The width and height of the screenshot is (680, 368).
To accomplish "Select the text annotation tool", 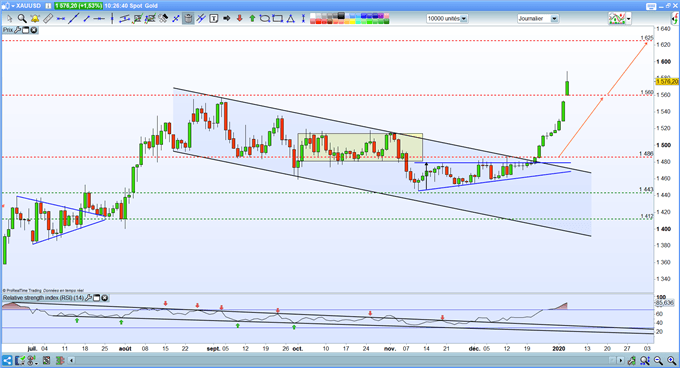I will click(x=213, y=18).
